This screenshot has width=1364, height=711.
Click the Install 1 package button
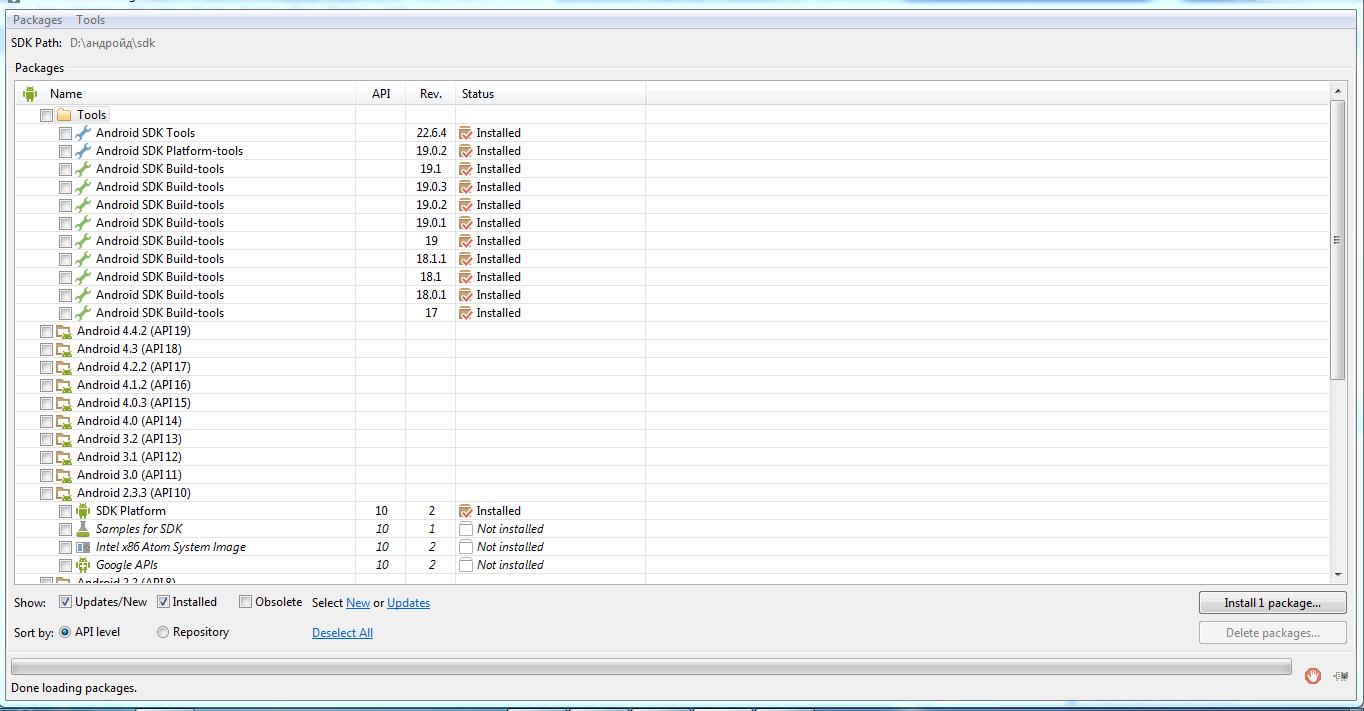point(1272,603)
